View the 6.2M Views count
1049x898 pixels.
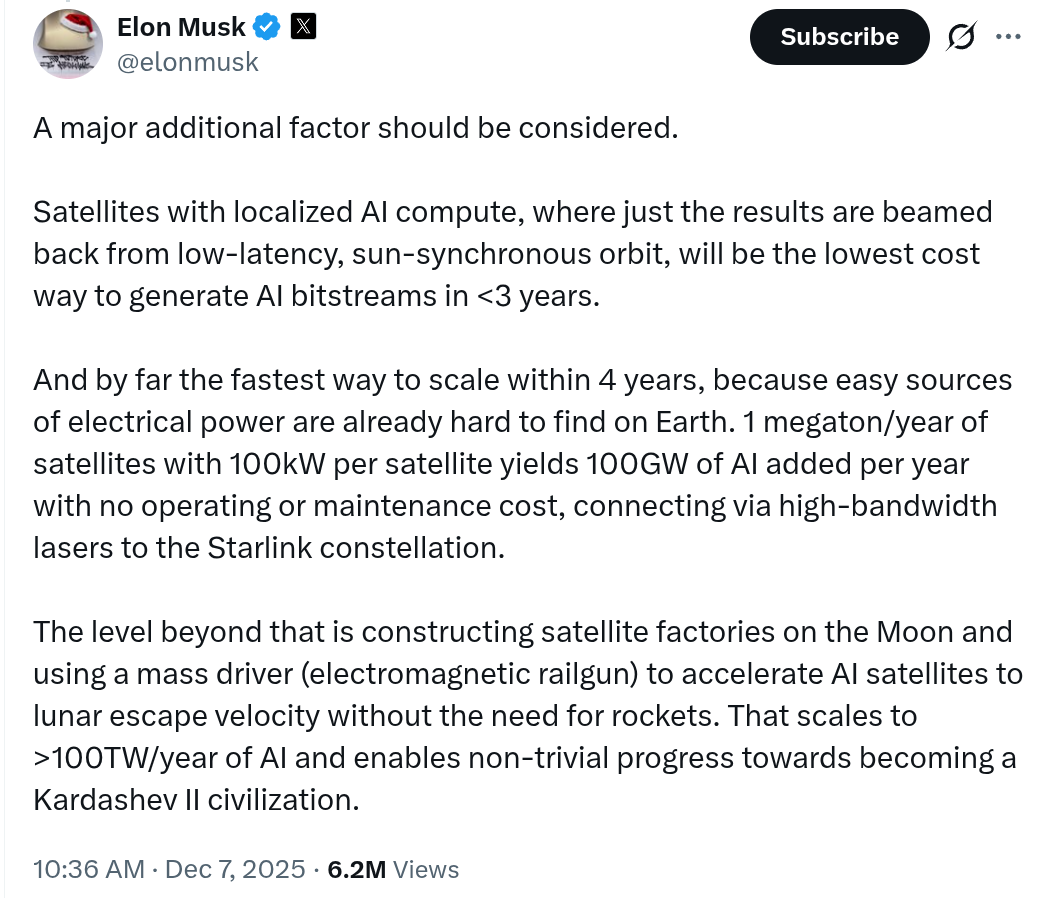[393, 869]
